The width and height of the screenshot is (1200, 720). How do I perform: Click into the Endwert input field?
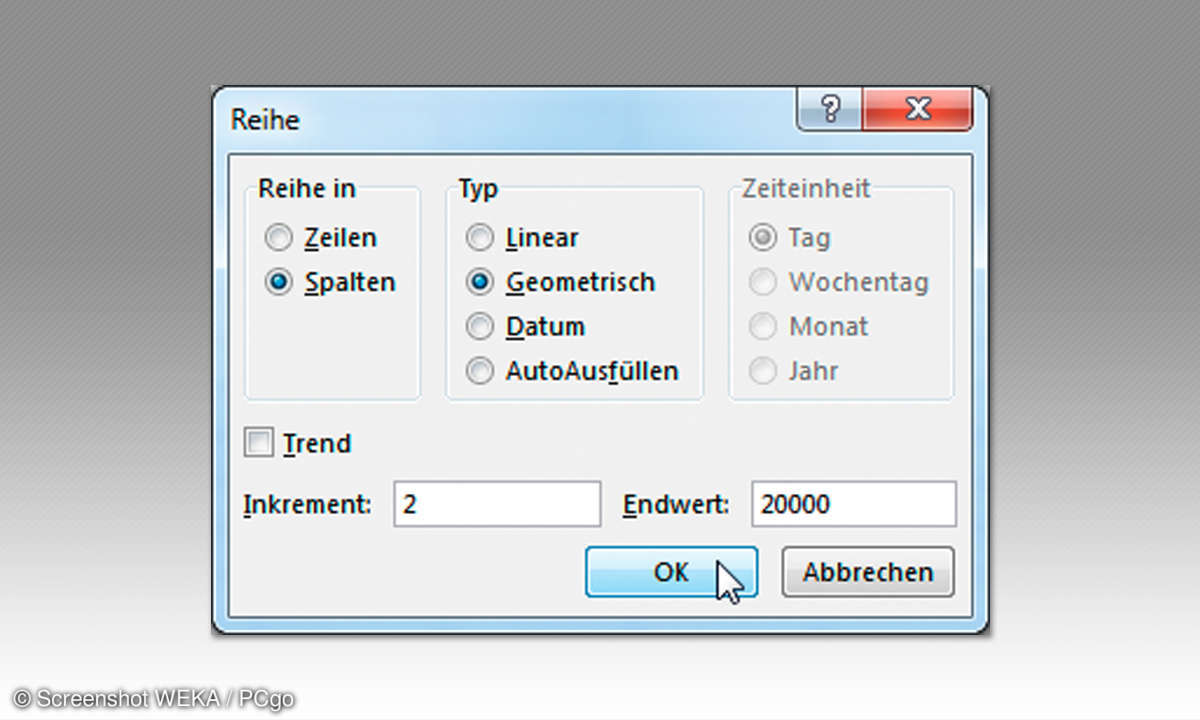click(854, 504)
